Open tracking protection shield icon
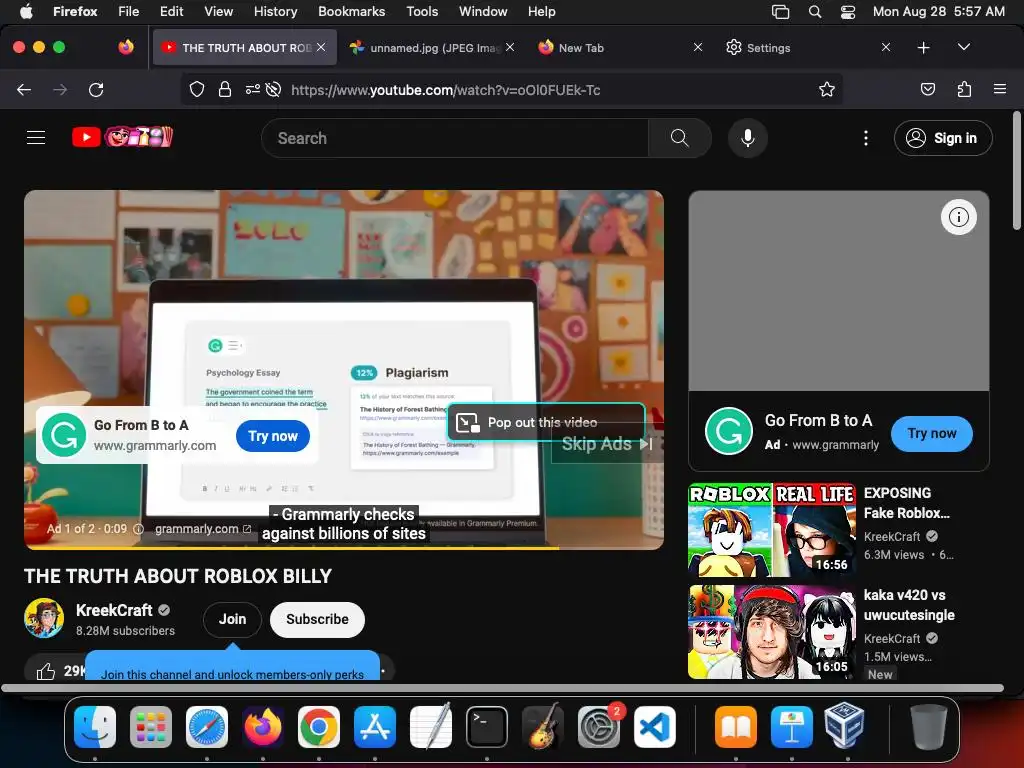This screenshot has width=1024, height=768. [197, 89]
